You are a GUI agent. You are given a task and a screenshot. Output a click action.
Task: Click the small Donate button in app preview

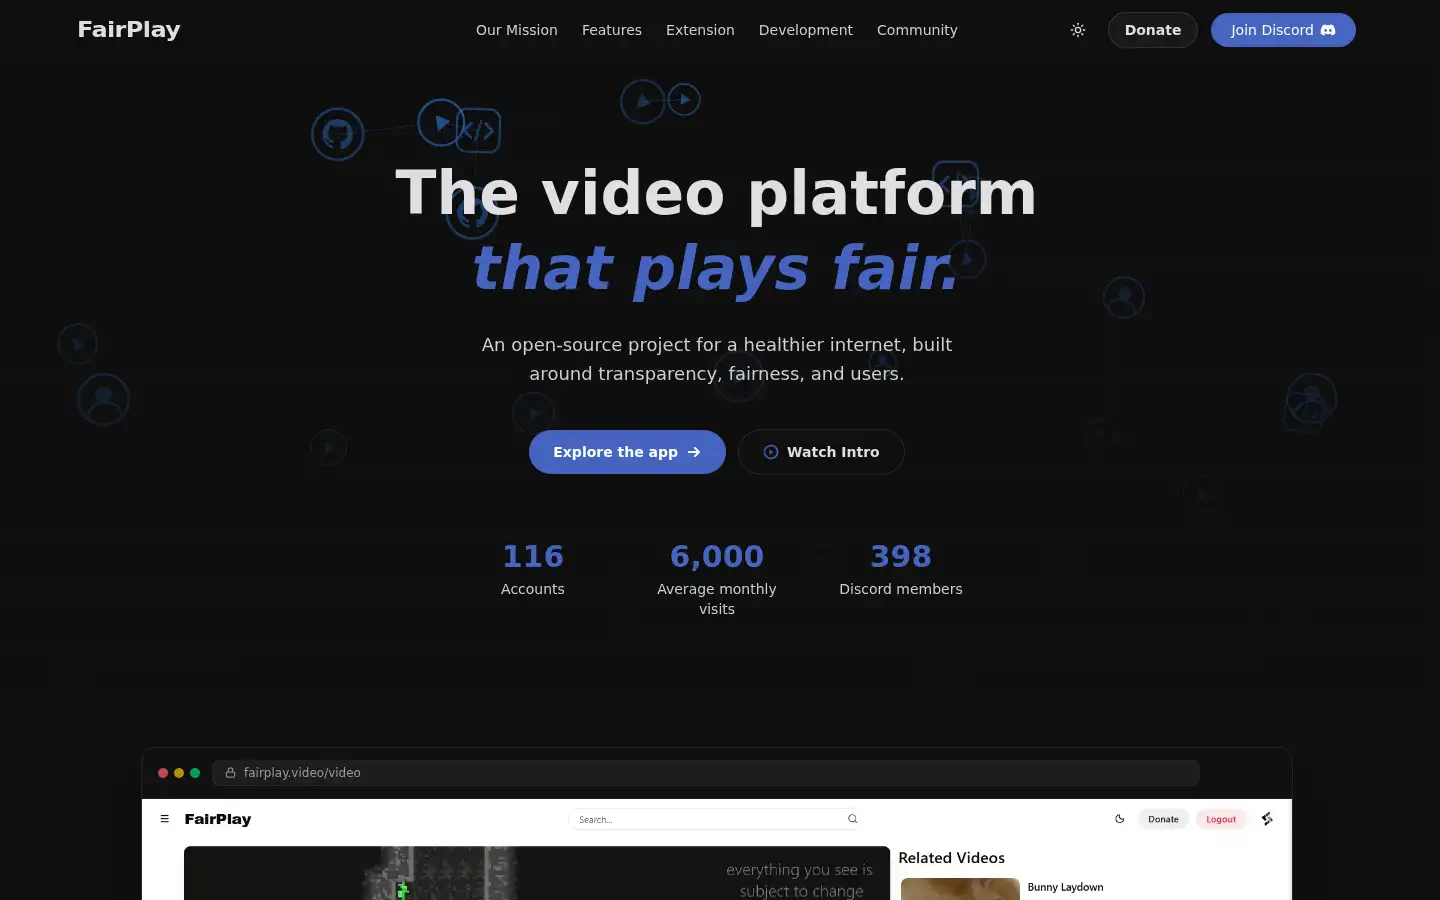1163,819
